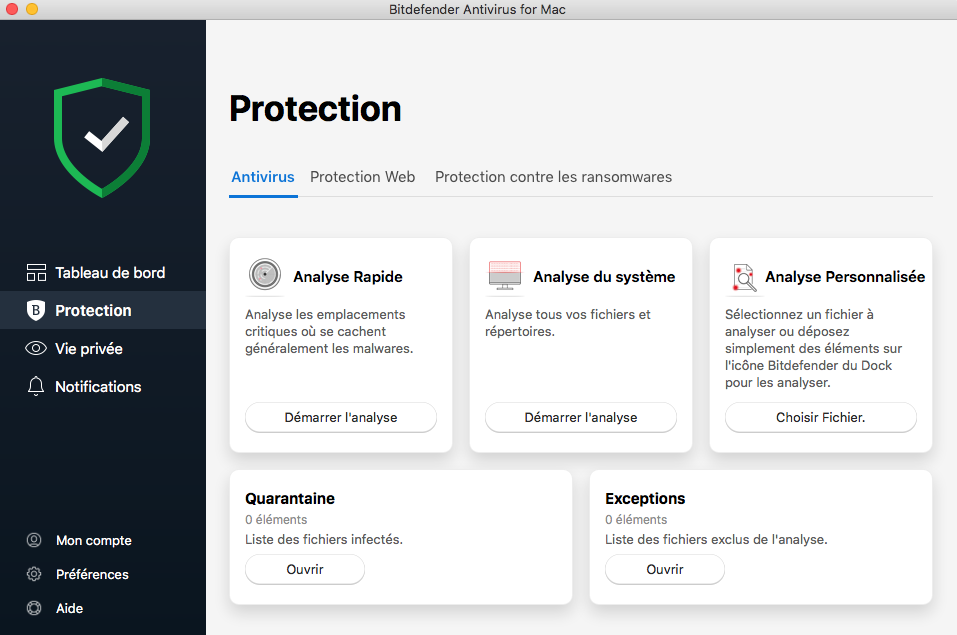This screenshot has width=957, height=635.
Task: Click the Choisir Fichier button
Action: click(820, 417)
